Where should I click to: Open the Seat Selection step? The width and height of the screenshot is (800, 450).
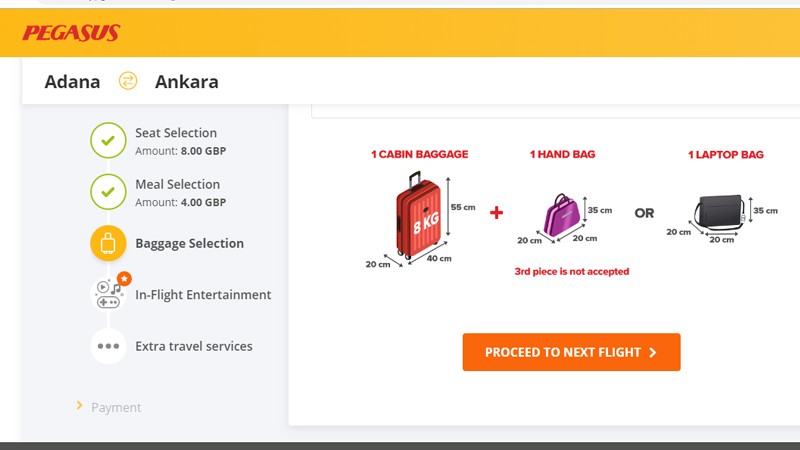tap(176, 133)
